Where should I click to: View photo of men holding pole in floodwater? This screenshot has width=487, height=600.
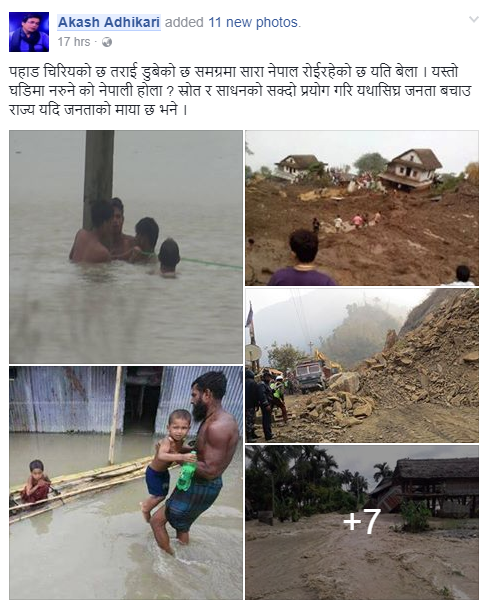coord(126,247)
